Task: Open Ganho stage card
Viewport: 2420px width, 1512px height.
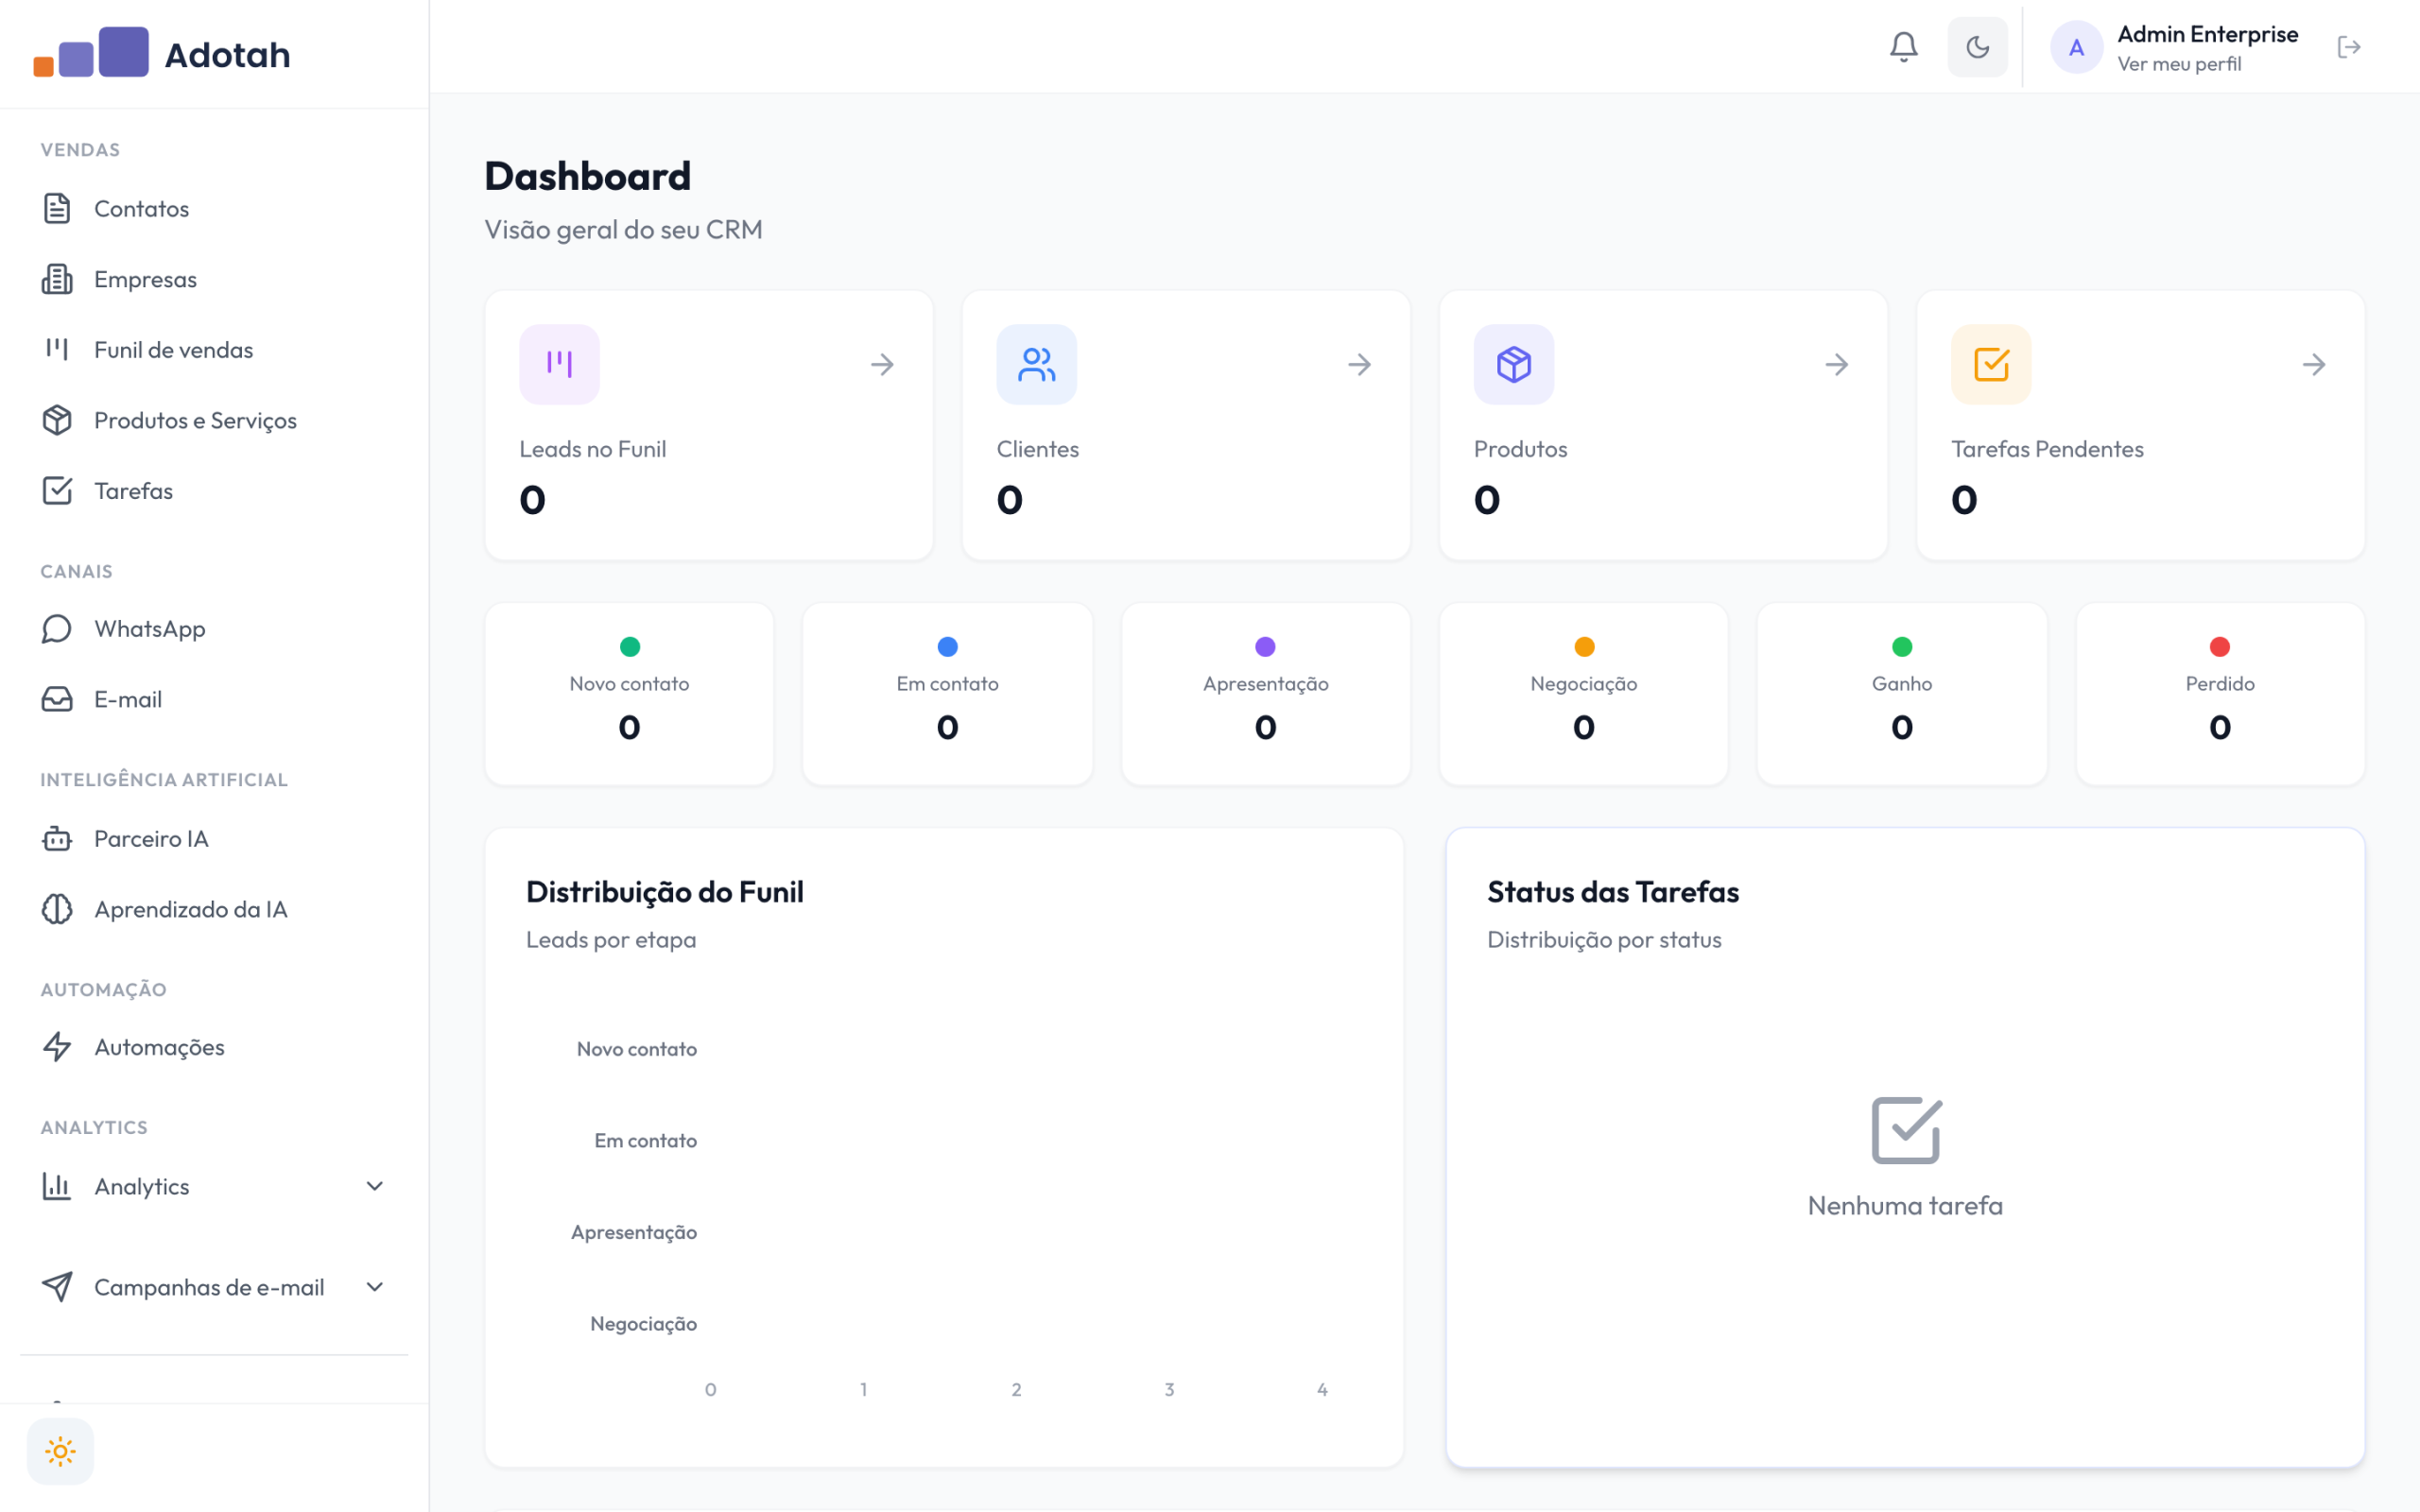Action: [1901, 693]
